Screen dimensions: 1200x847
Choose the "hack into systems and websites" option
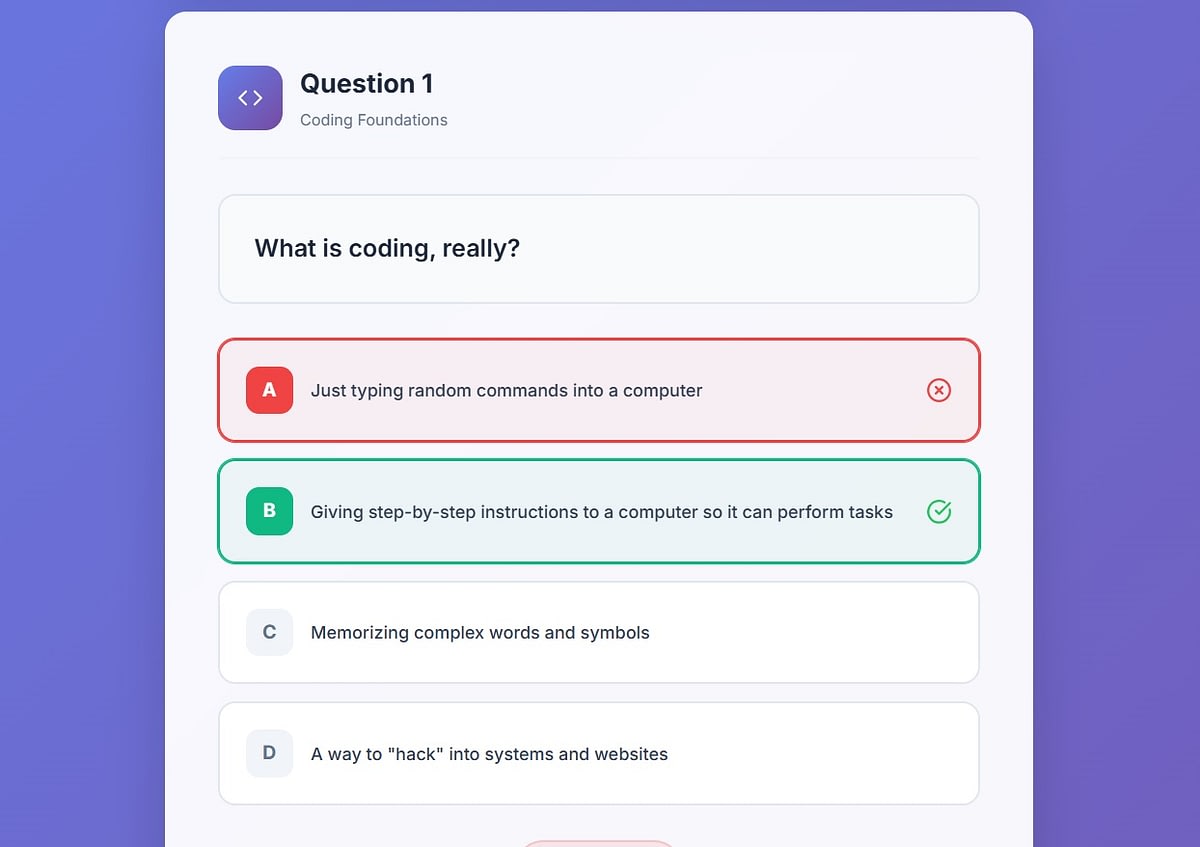[x=489, y=754]
